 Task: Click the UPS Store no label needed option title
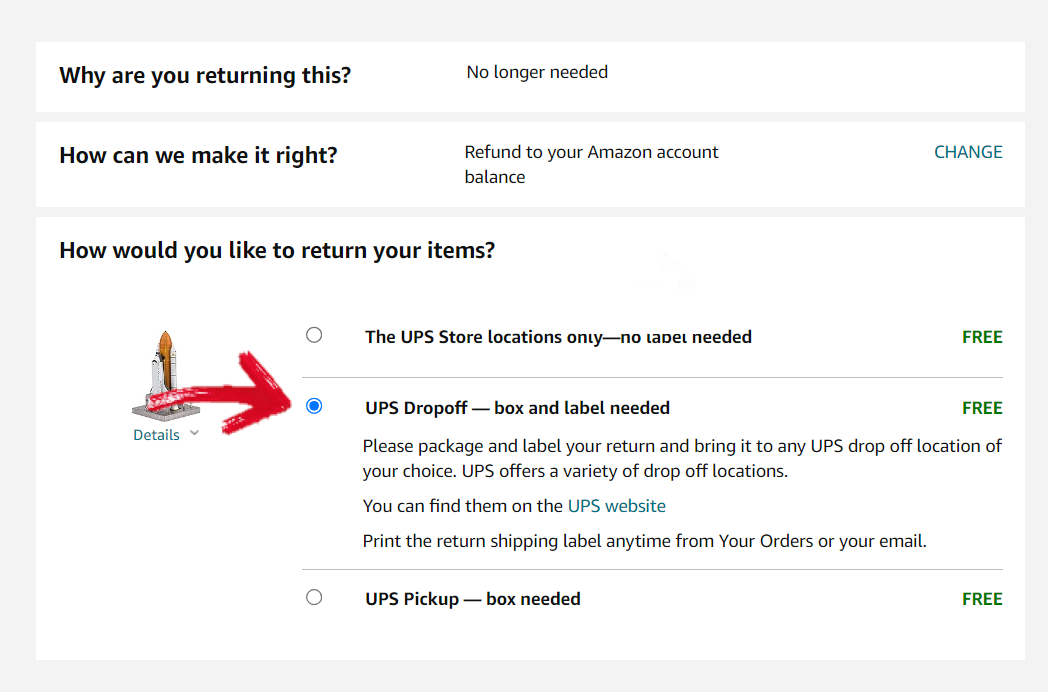click(x=558, y=337)
